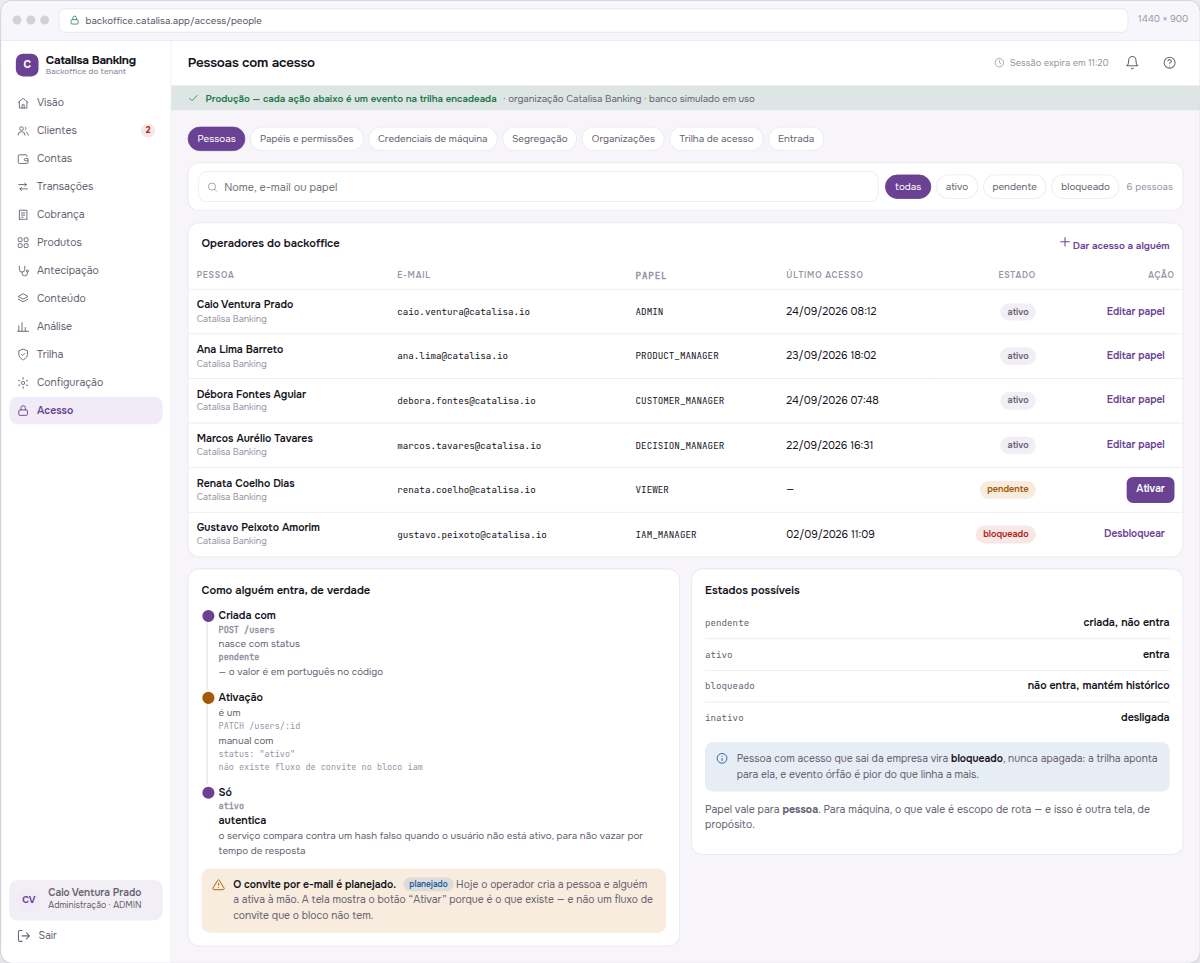Open the help question mark icon
Screen dimensions: 1200x963
(x=1169, y=63)
